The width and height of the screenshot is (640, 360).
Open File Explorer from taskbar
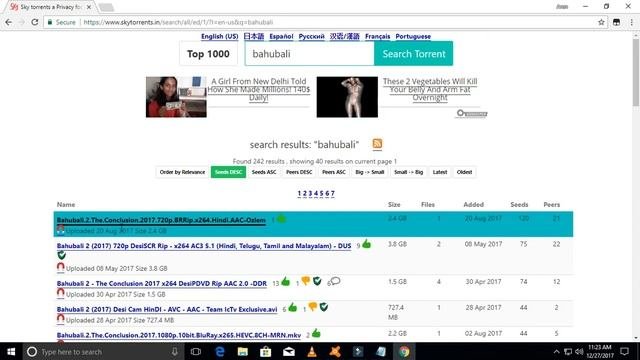pos(242,351)
